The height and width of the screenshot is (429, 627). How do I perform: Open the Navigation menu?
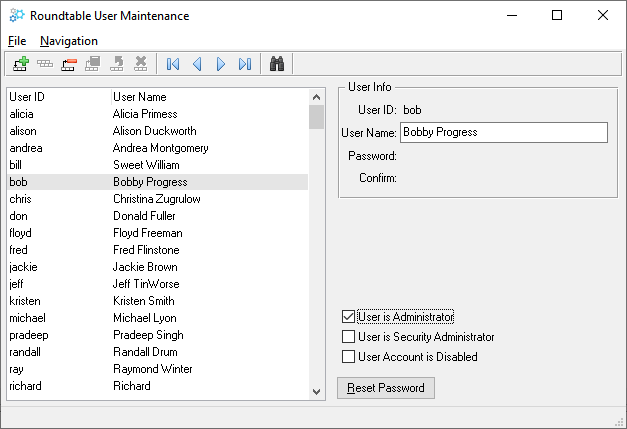pyautogui.click(x=69, y=41)
